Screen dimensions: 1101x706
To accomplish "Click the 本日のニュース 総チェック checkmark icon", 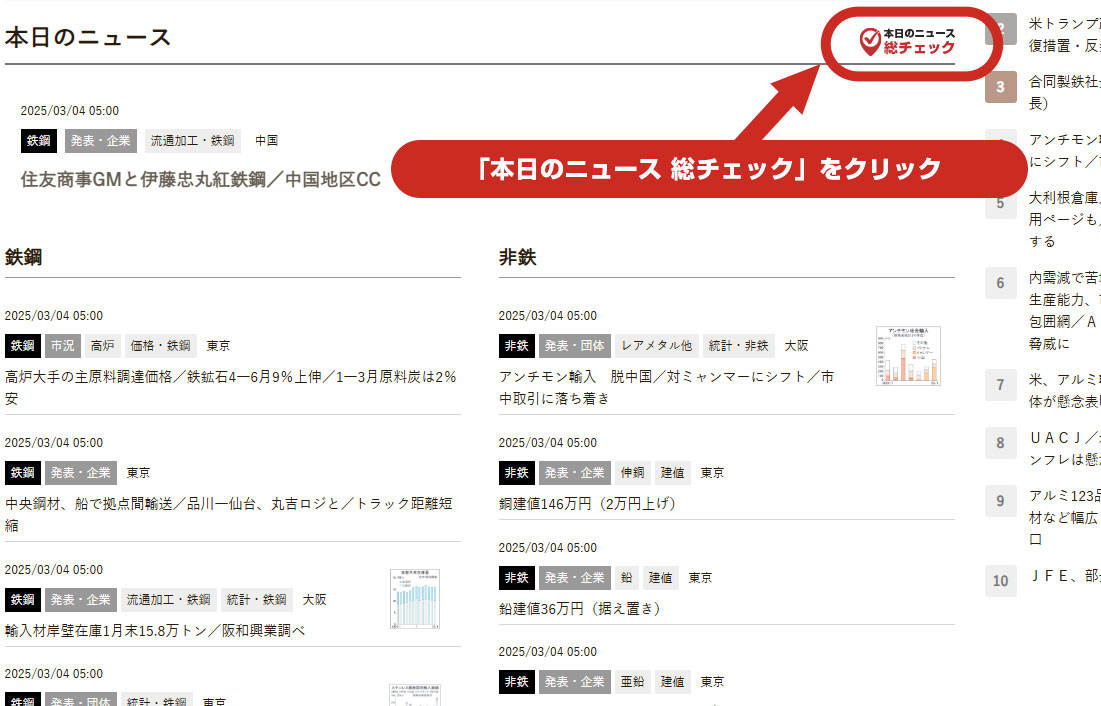I will [x=870, y=41].
